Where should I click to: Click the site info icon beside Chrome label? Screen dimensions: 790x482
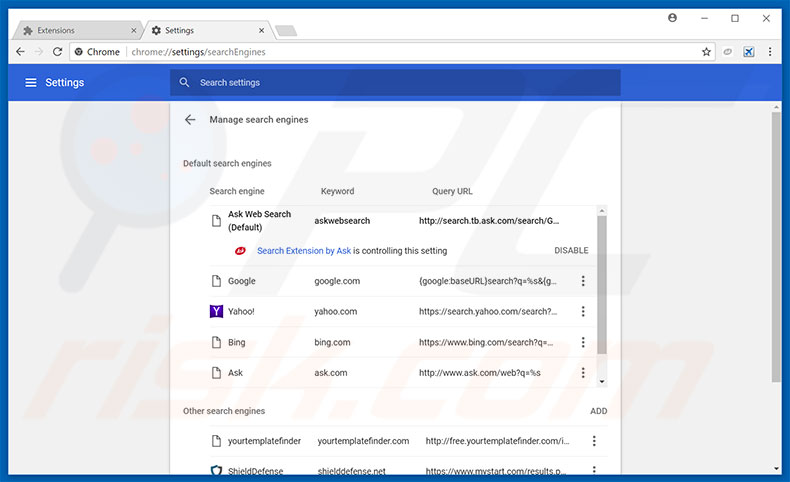tap(79, 52)
